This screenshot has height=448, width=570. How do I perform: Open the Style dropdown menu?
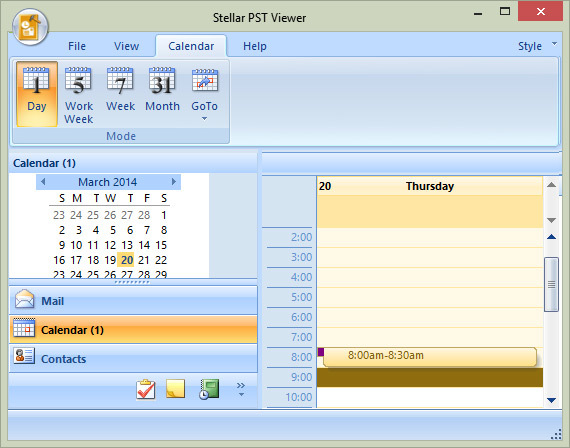[x=537, y=46]
